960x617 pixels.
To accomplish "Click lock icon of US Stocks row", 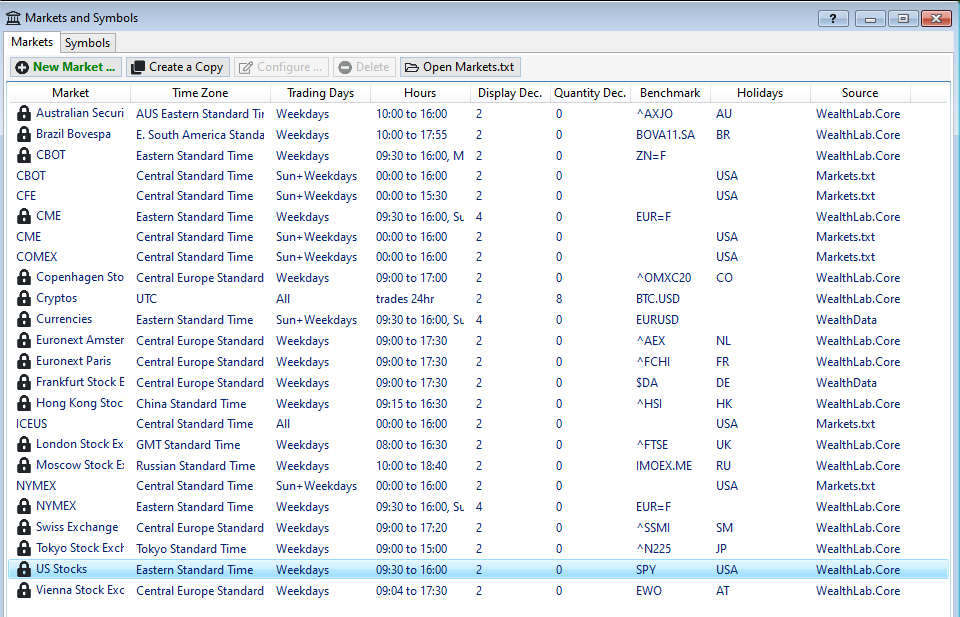I will [x=23, y=570].
